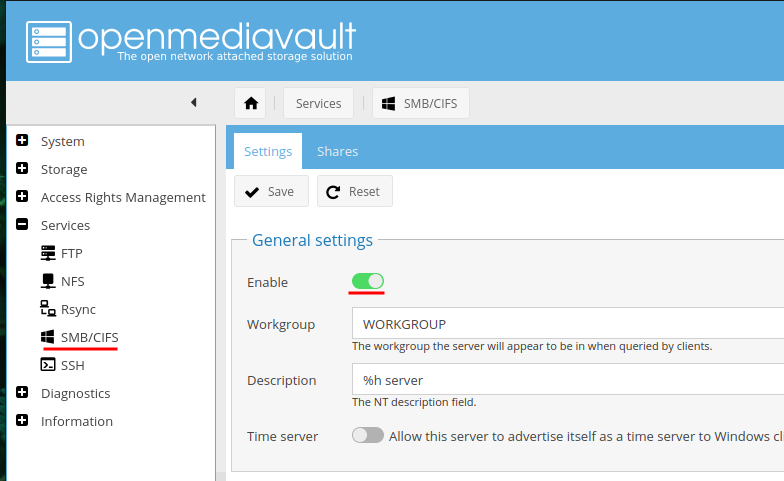This screenshot has height=481, width=784.
Task: Open SSH in the Services tree
Action: click(x=72, y=366)
